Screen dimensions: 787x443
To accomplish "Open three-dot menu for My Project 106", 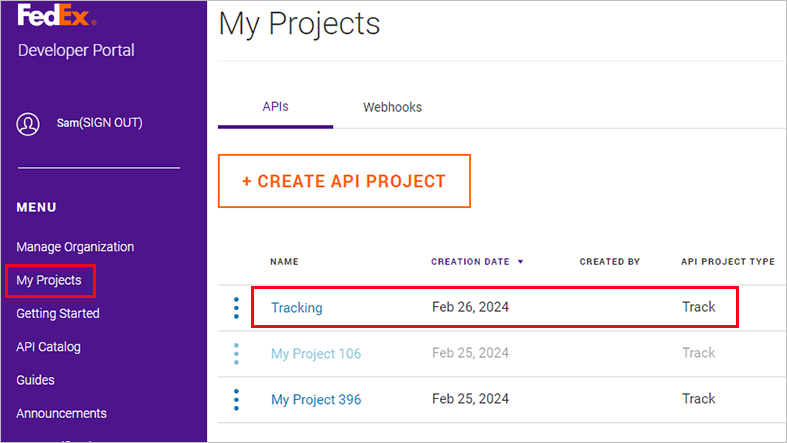I will (236, 353).
